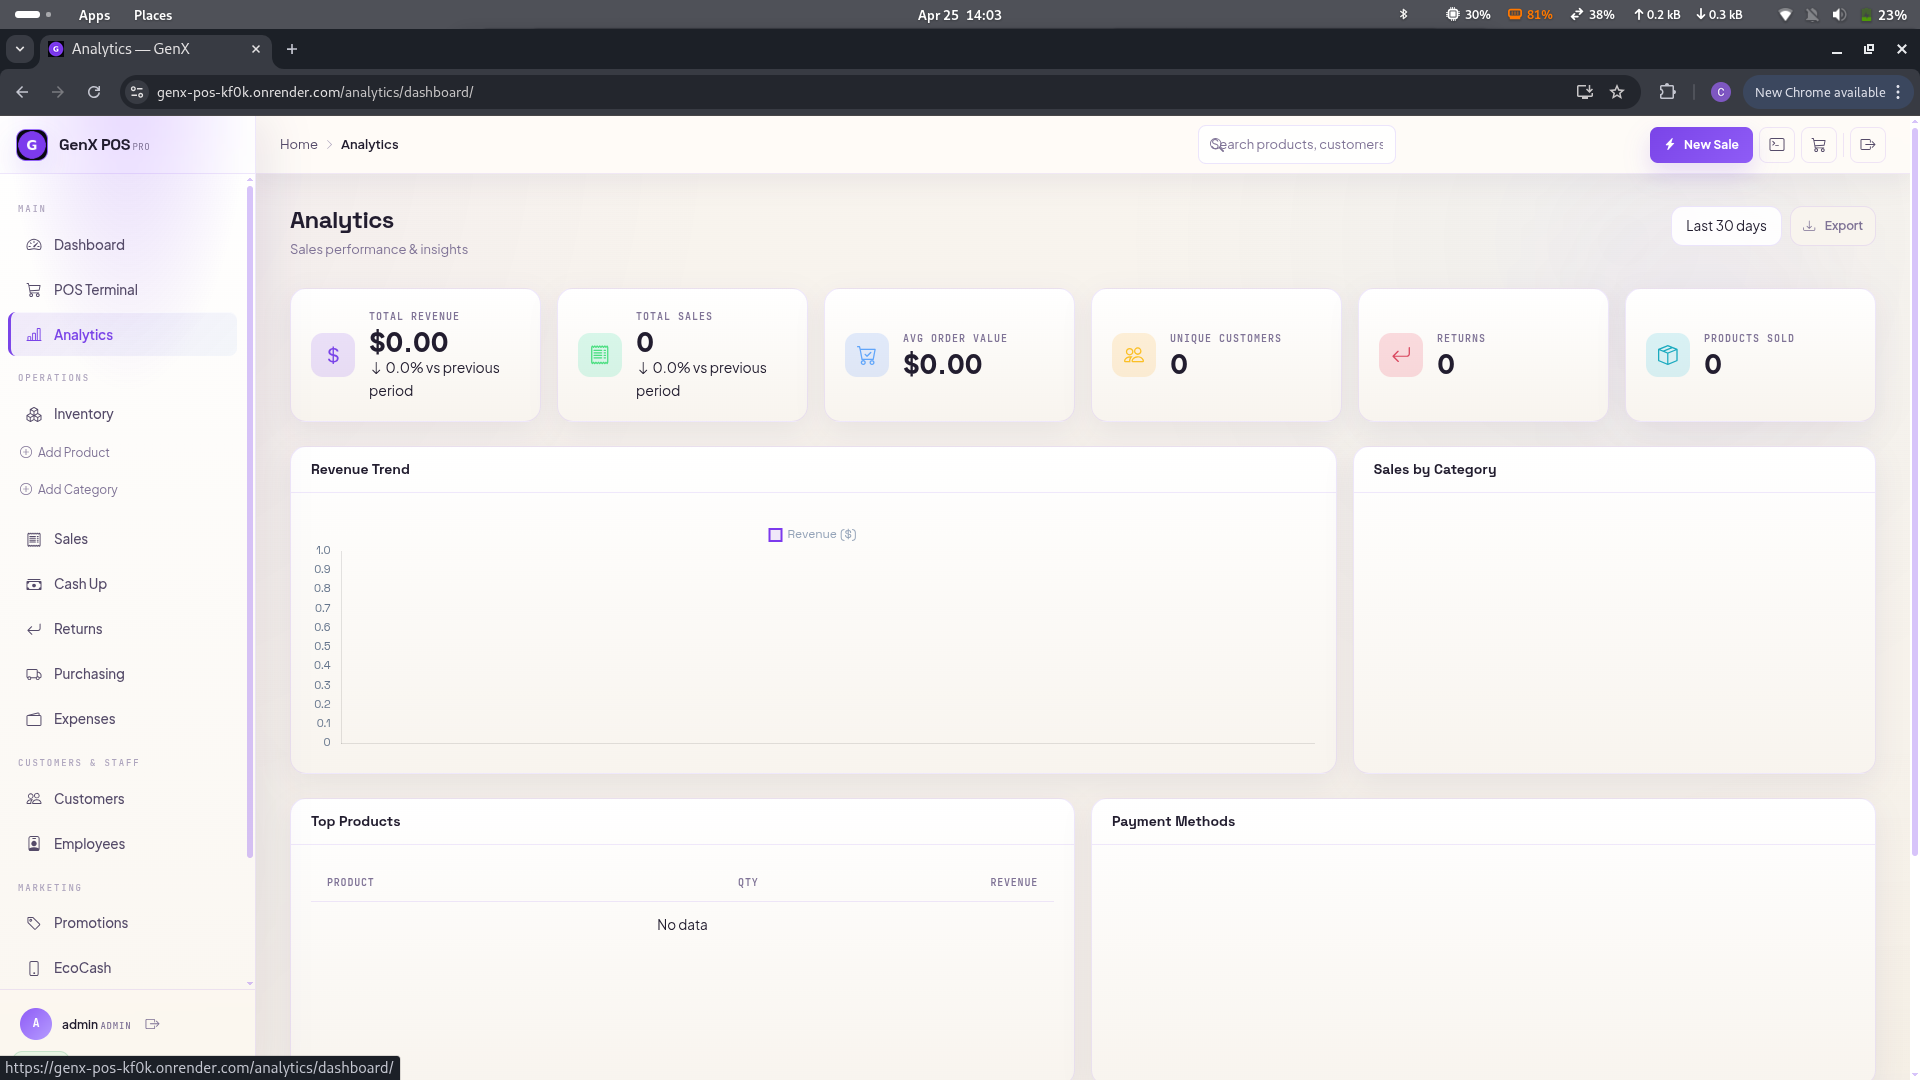Click the Customers people icon
The width and height of the screenshot is (1920, 1080).
(x=34, y=799)
